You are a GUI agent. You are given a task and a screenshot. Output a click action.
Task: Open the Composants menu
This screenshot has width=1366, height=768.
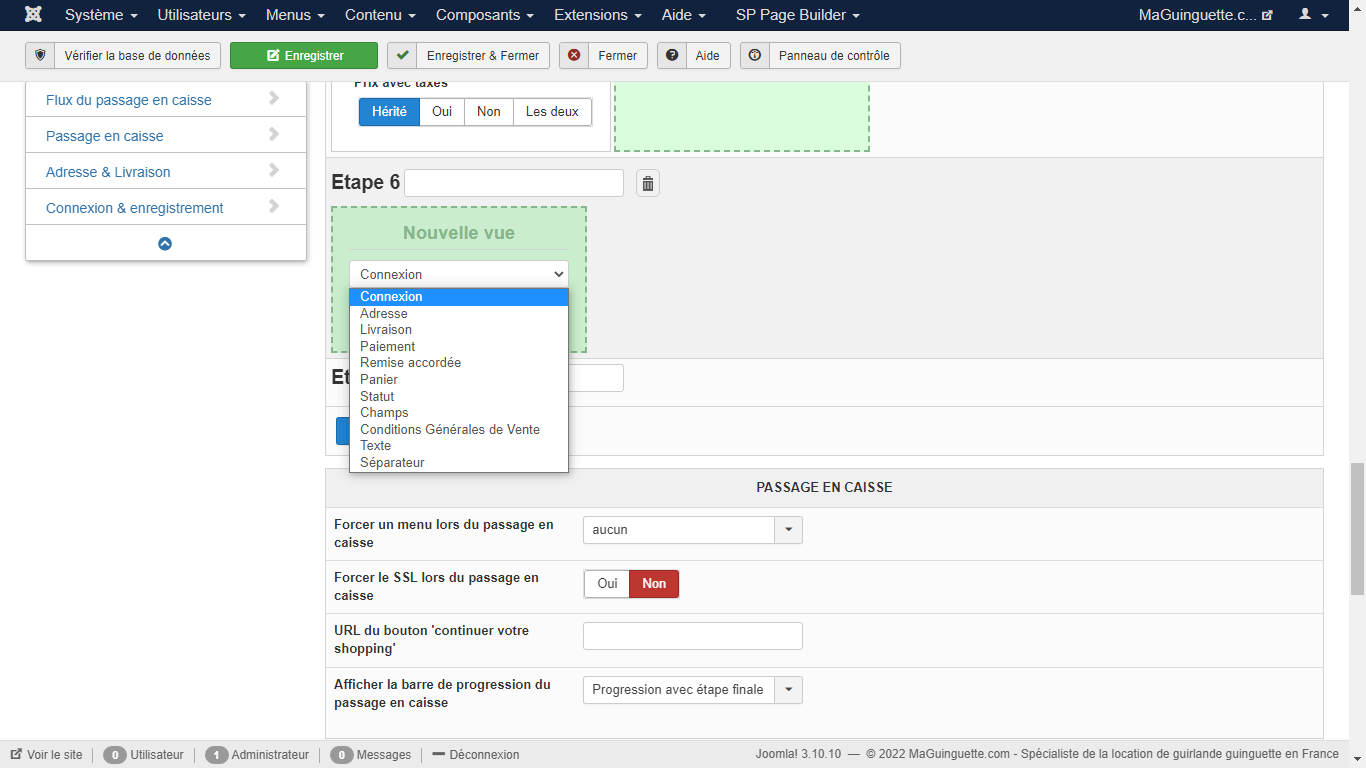pyautogui.click(x=485, y=15)
